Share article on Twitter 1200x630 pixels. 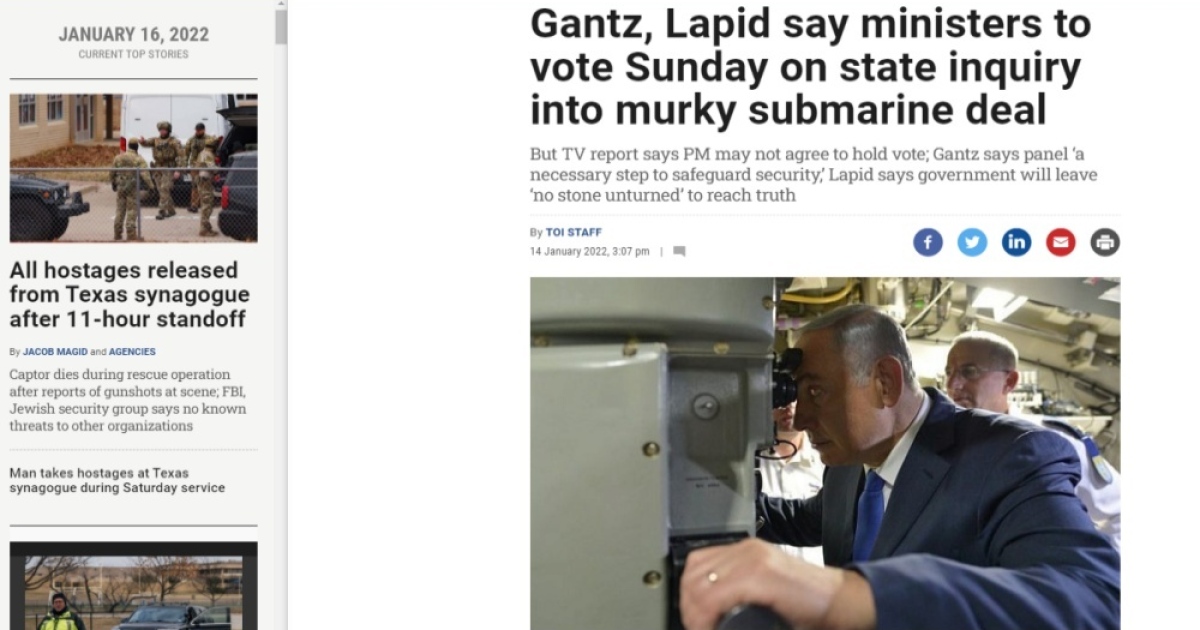[x=972, y=242]
